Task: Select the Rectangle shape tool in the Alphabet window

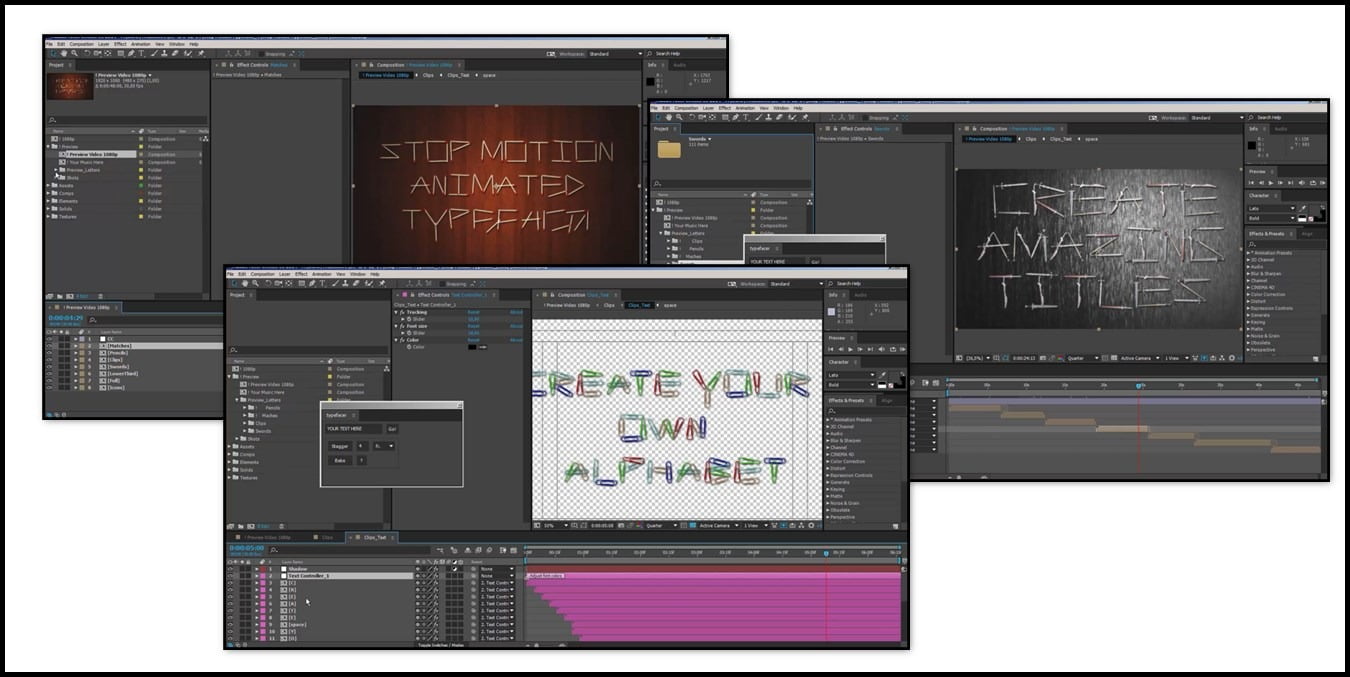Action: (x=302, y=284)
